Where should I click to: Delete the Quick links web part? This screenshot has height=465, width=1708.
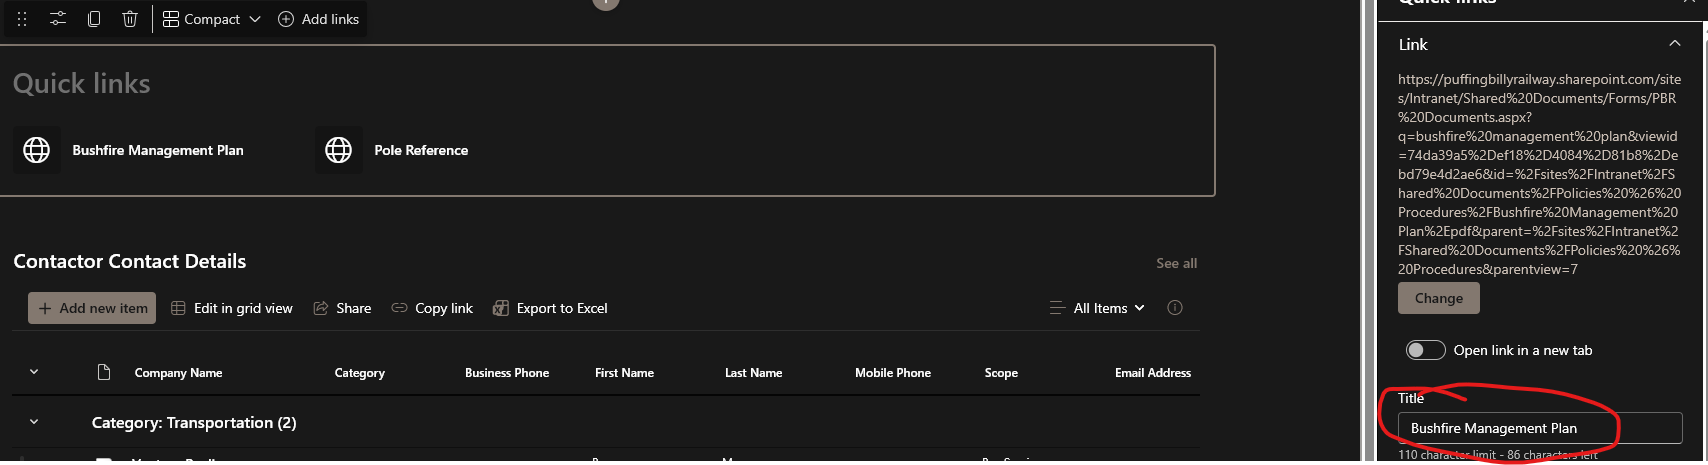click(x=130, y=19)
